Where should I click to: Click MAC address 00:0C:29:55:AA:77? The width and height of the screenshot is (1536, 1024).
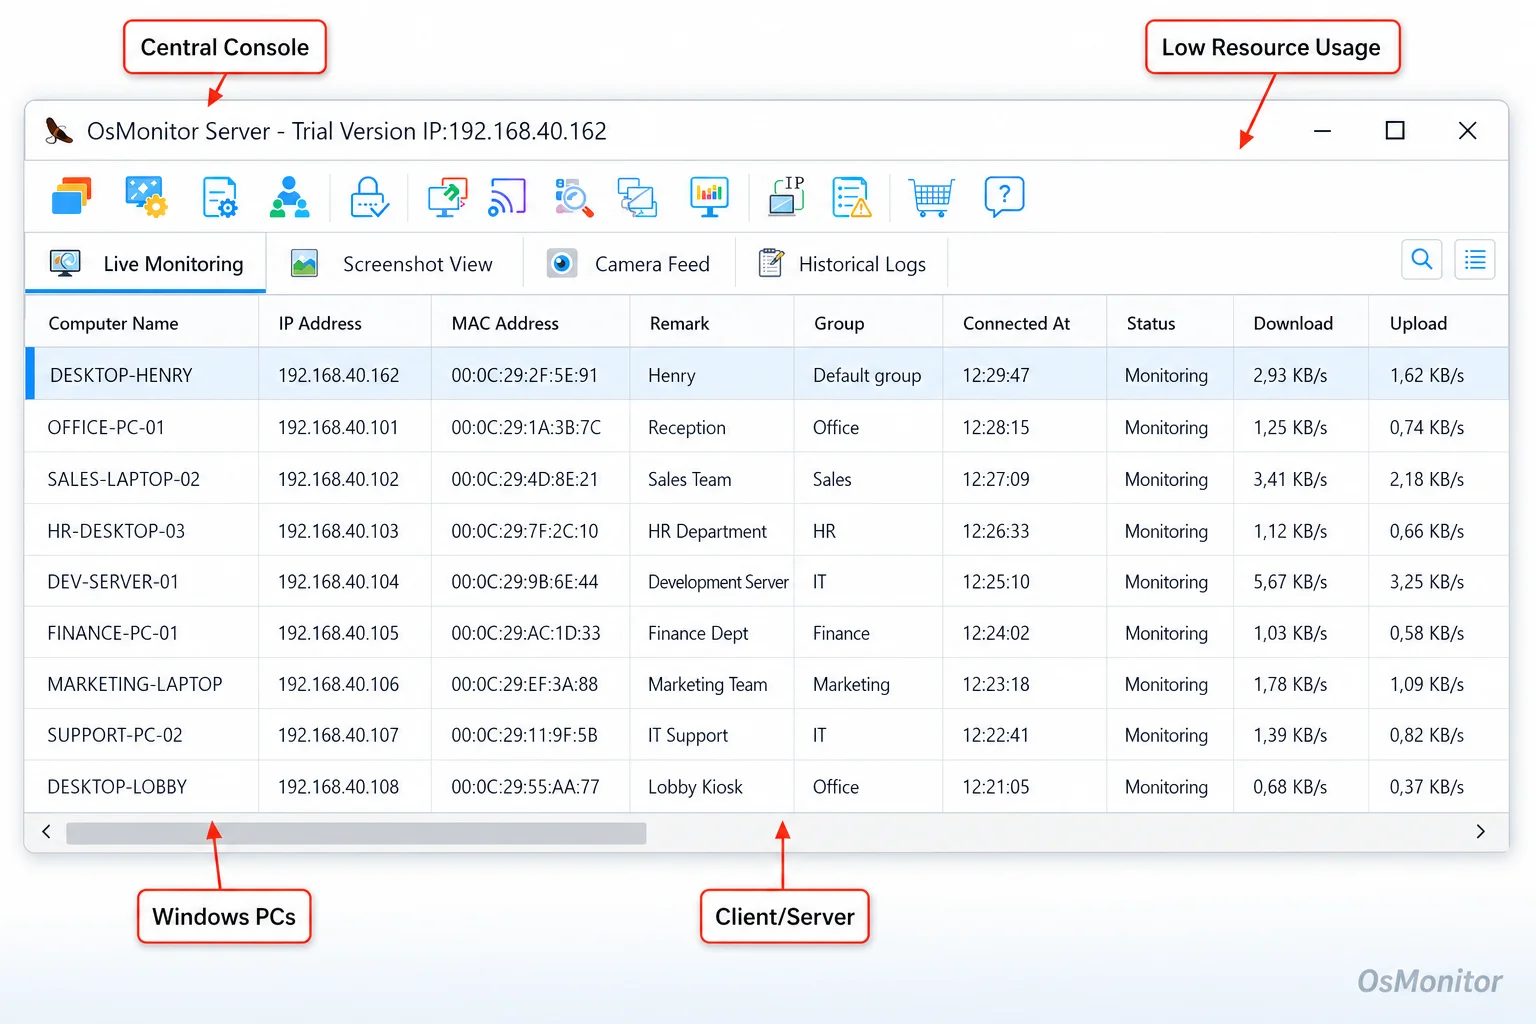click(x=525, y=787)
